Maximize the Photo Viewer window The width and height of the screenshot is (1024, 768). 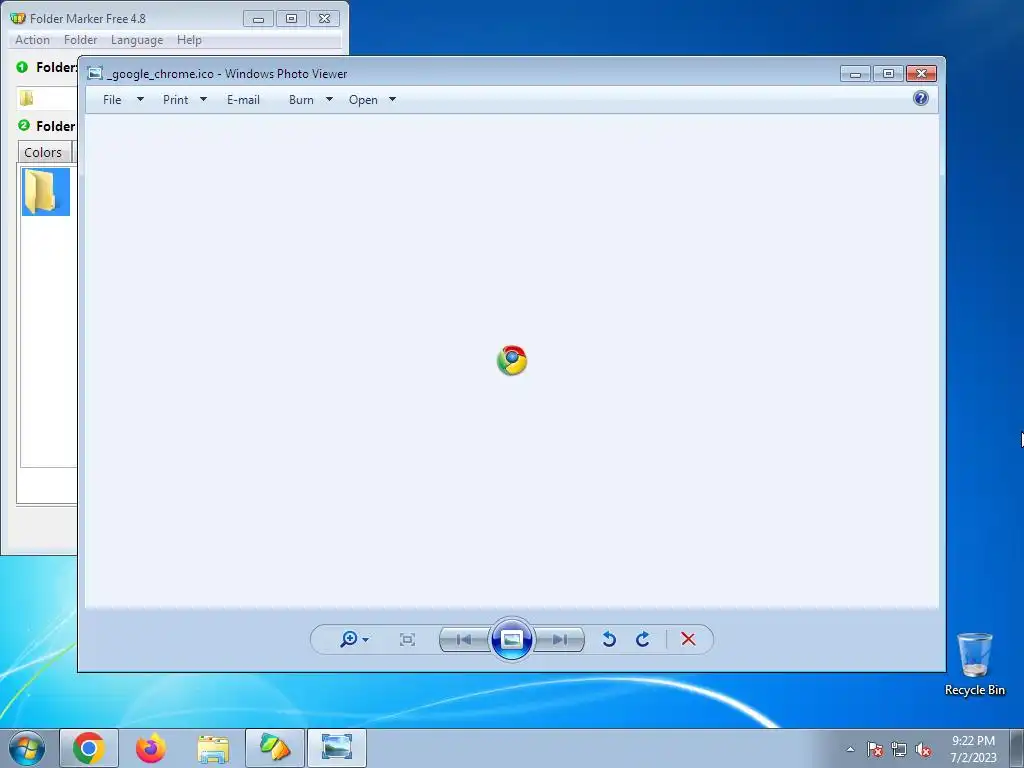[888, 74]
